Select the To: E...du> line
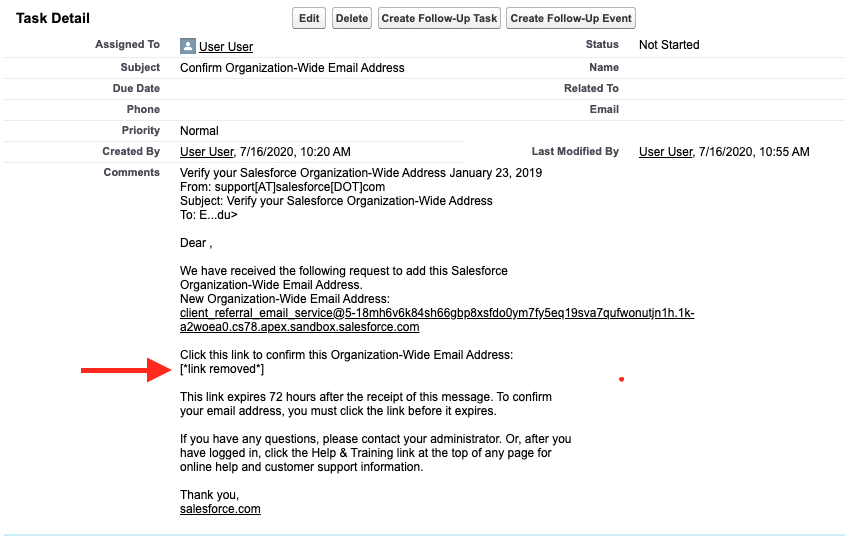The image size is (845, 537). 209,215
